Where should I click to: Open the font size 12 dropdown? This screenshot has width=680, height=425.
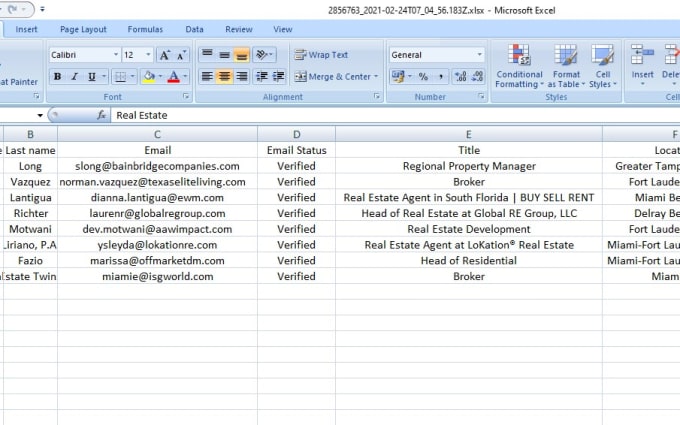[x=148, y=55]
